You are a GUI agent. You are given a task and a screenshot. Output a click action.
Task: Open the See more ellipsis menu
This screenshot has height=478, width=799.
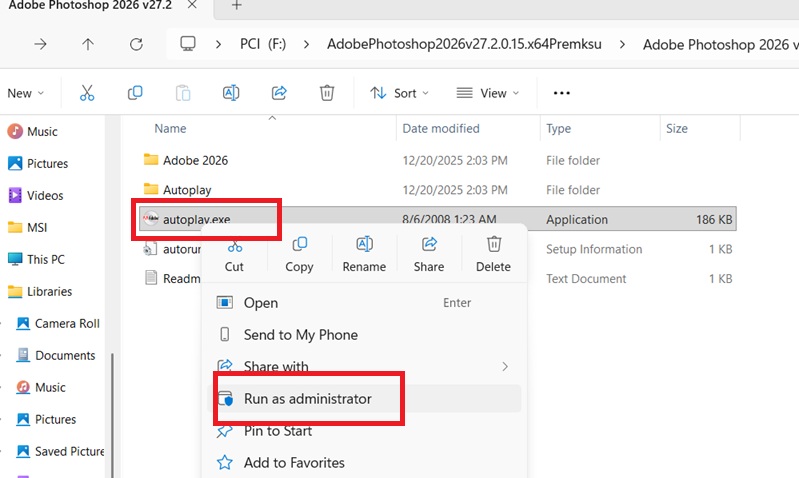562,93
